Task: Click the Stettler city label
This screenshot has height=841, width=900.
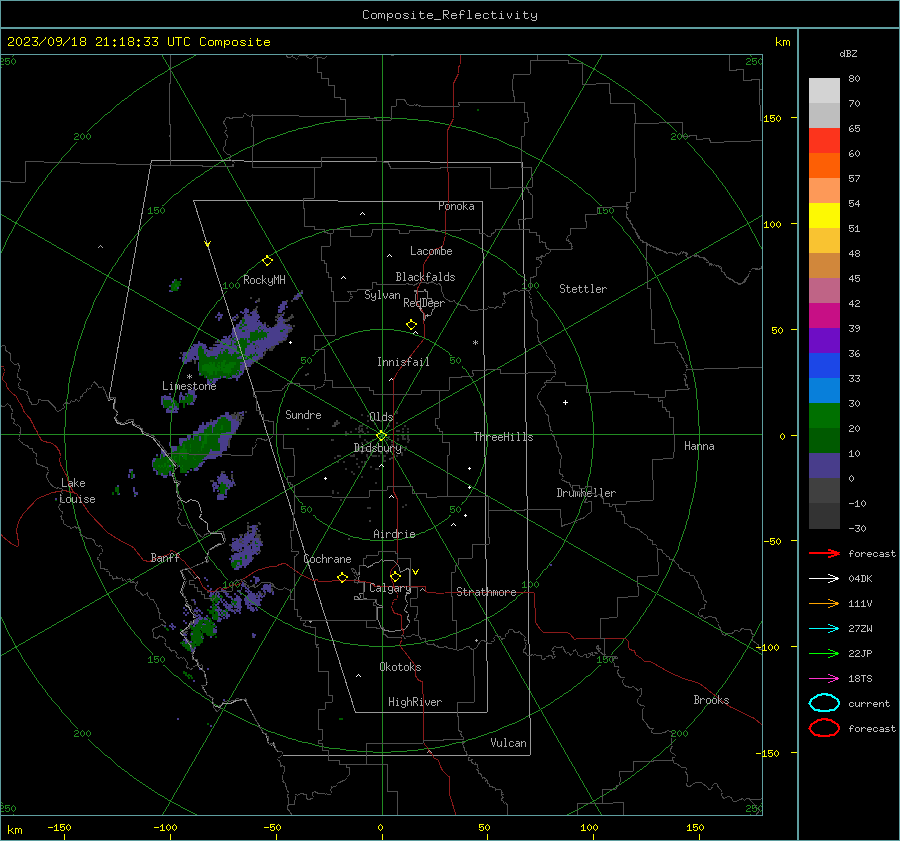Action: pos(583,289)
